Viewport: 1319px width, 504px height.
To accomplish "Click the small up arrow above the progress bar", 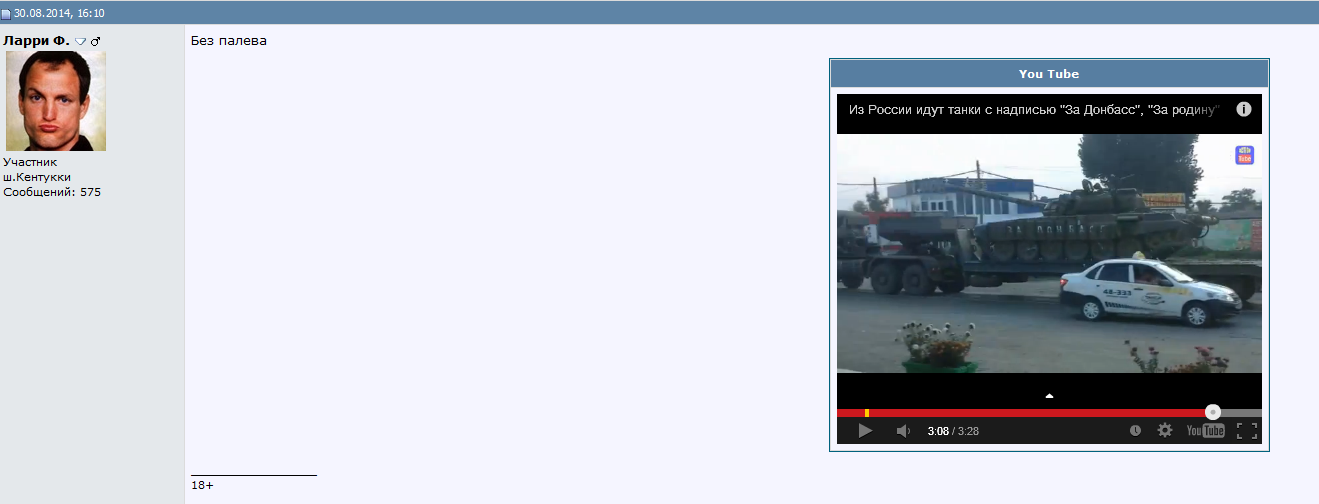I will [1049, 396].
